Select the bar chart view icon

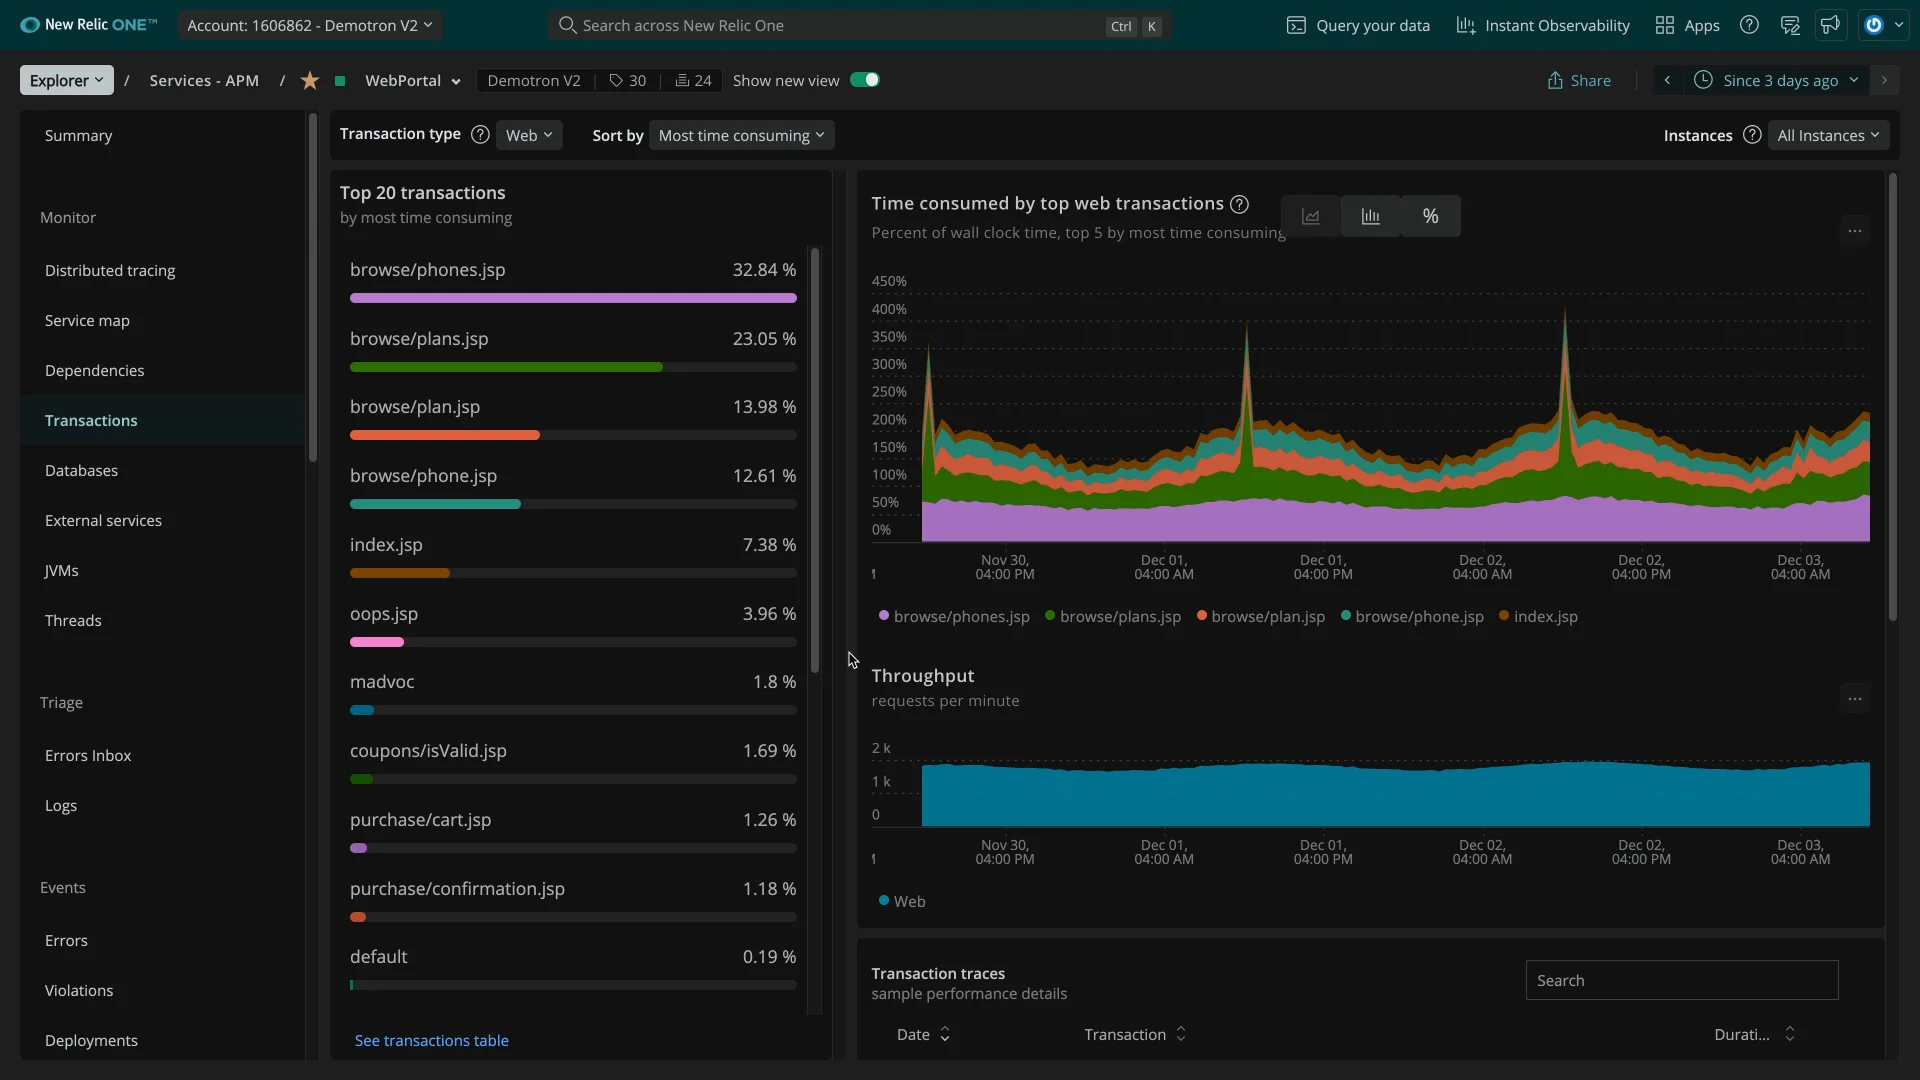pos(1371,215)
